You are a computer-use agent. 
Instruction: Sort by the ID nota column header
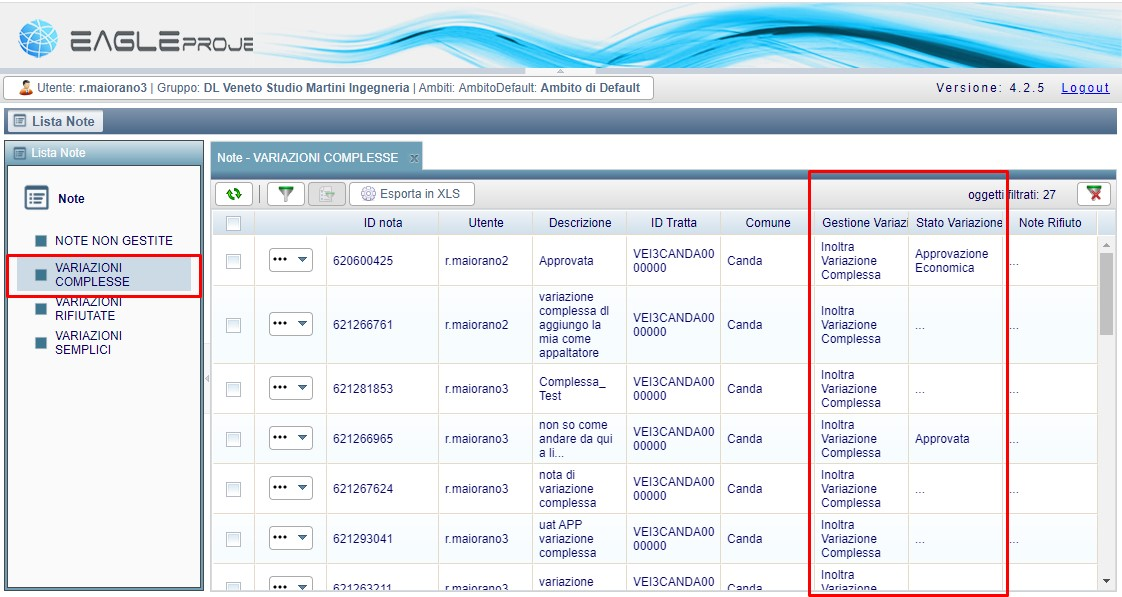pyautogui.click(x=383, y=223)
